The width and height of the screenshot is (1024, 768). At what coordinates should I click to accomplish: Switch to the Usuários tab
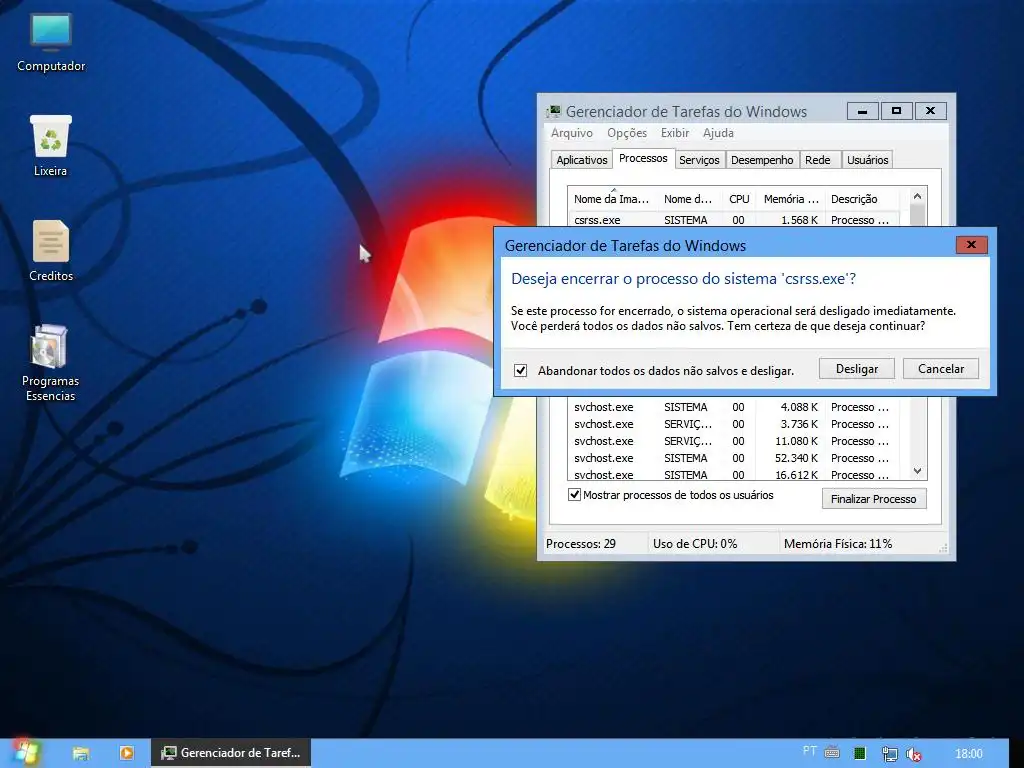click(867, 160)
